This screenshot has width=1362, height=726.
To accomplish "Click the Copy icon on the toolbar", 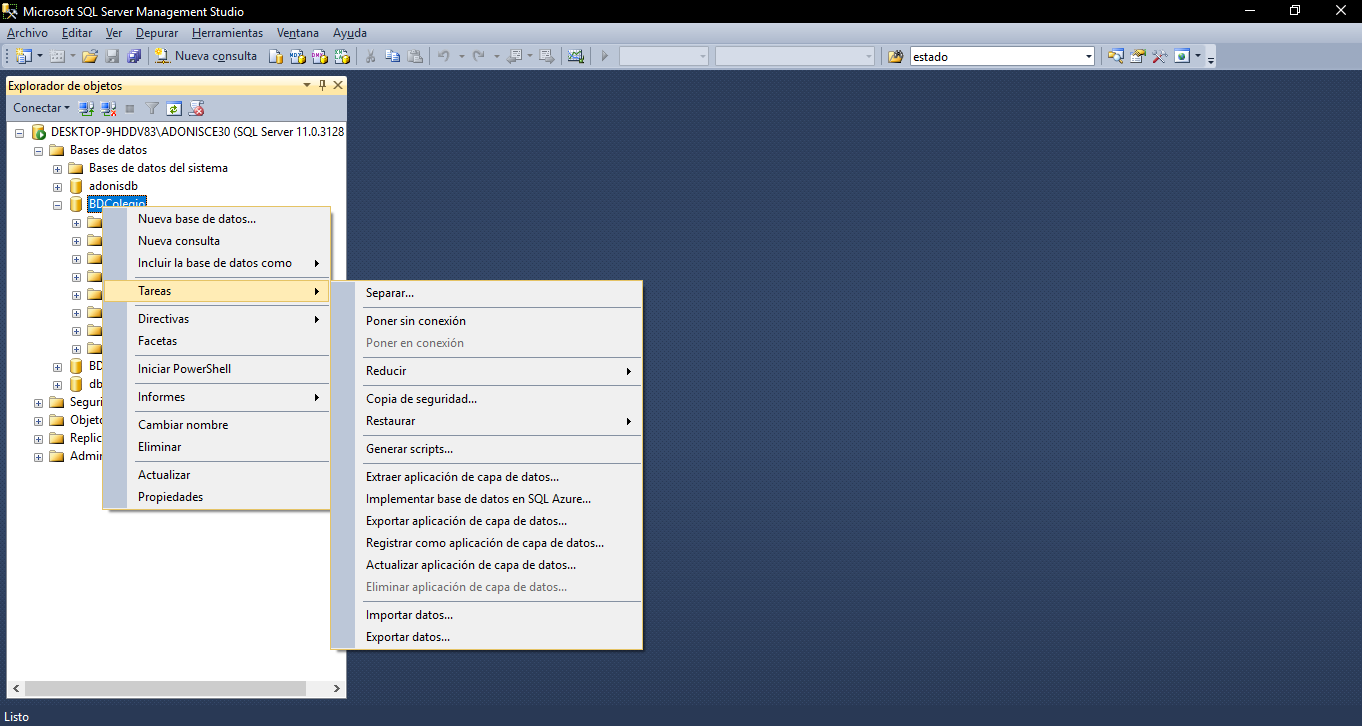I will tap(391, 57).
